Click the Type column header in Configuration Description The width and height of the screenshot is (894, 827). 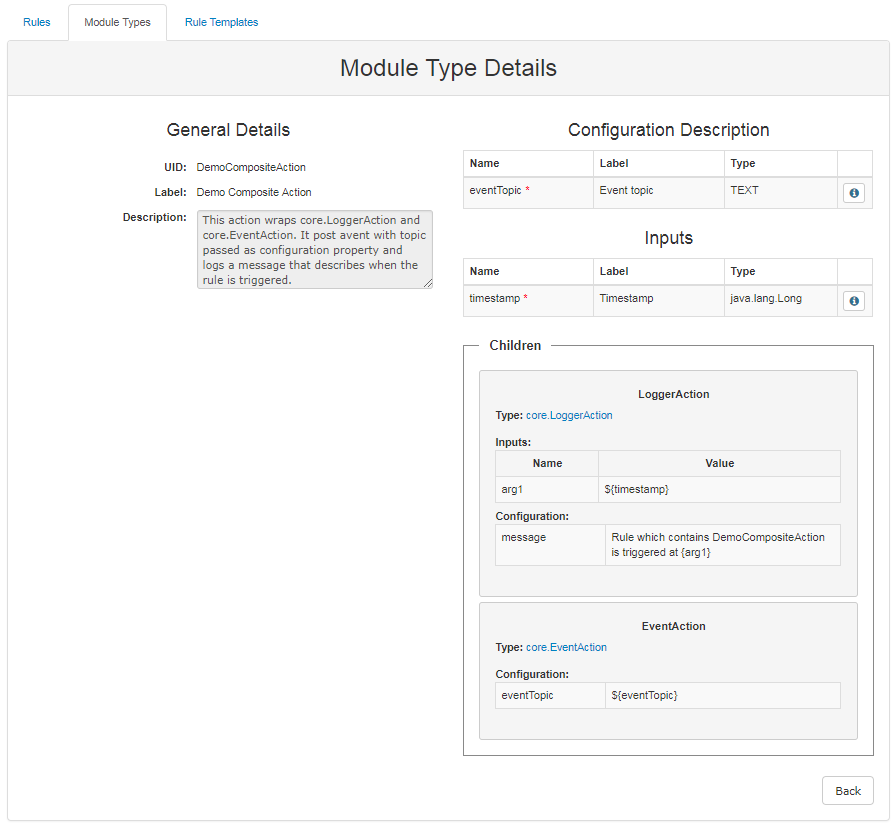pos(745,163)
